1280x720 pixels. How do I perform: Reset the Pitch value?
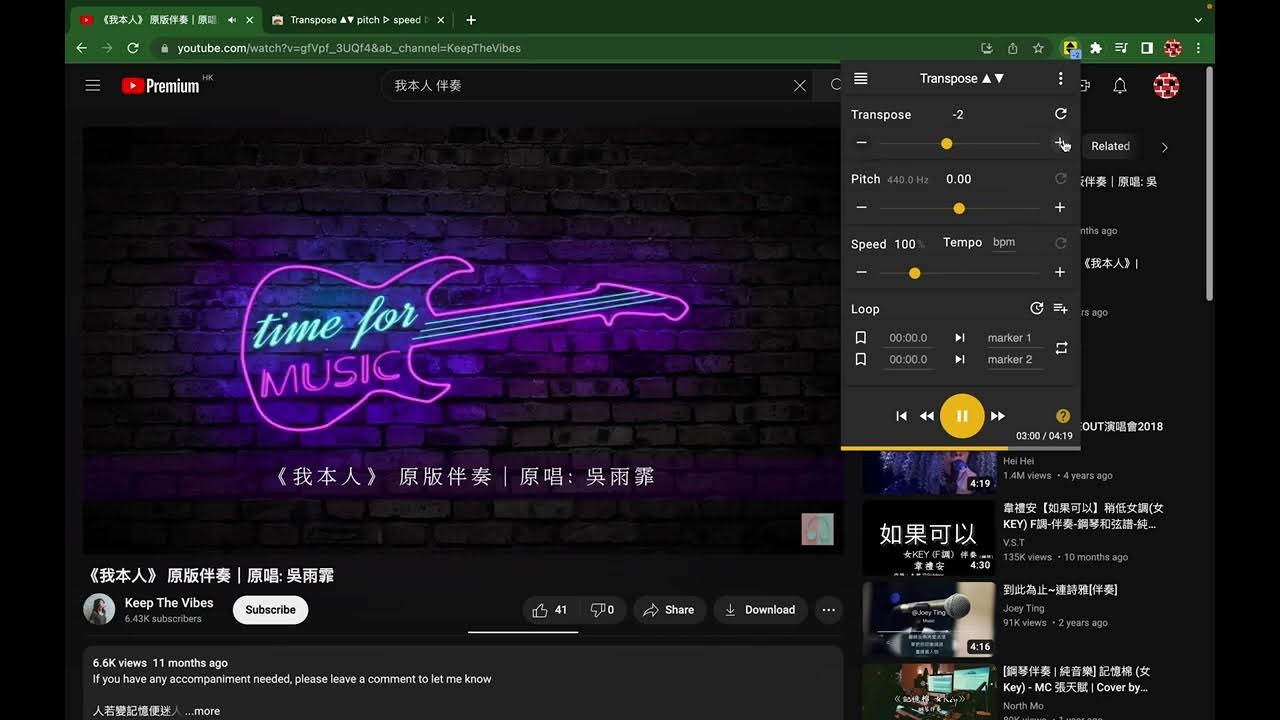(1061, 179)
